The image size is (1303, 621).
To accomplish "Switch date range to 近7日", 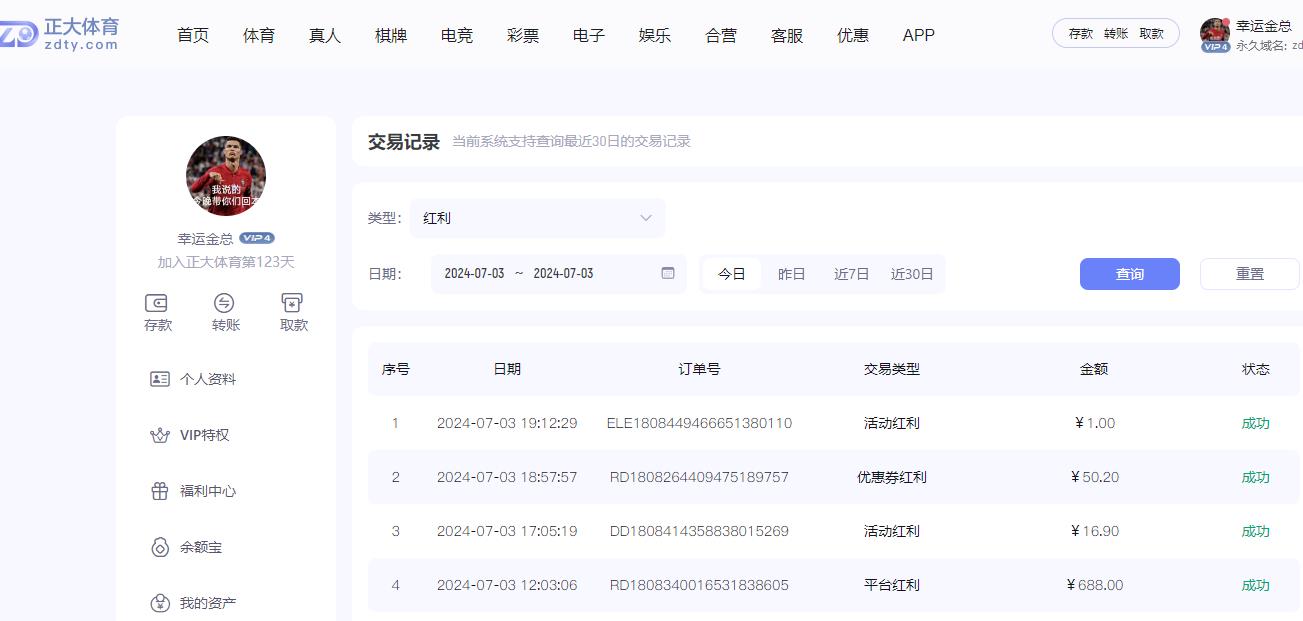I will (x=850, y=273).
